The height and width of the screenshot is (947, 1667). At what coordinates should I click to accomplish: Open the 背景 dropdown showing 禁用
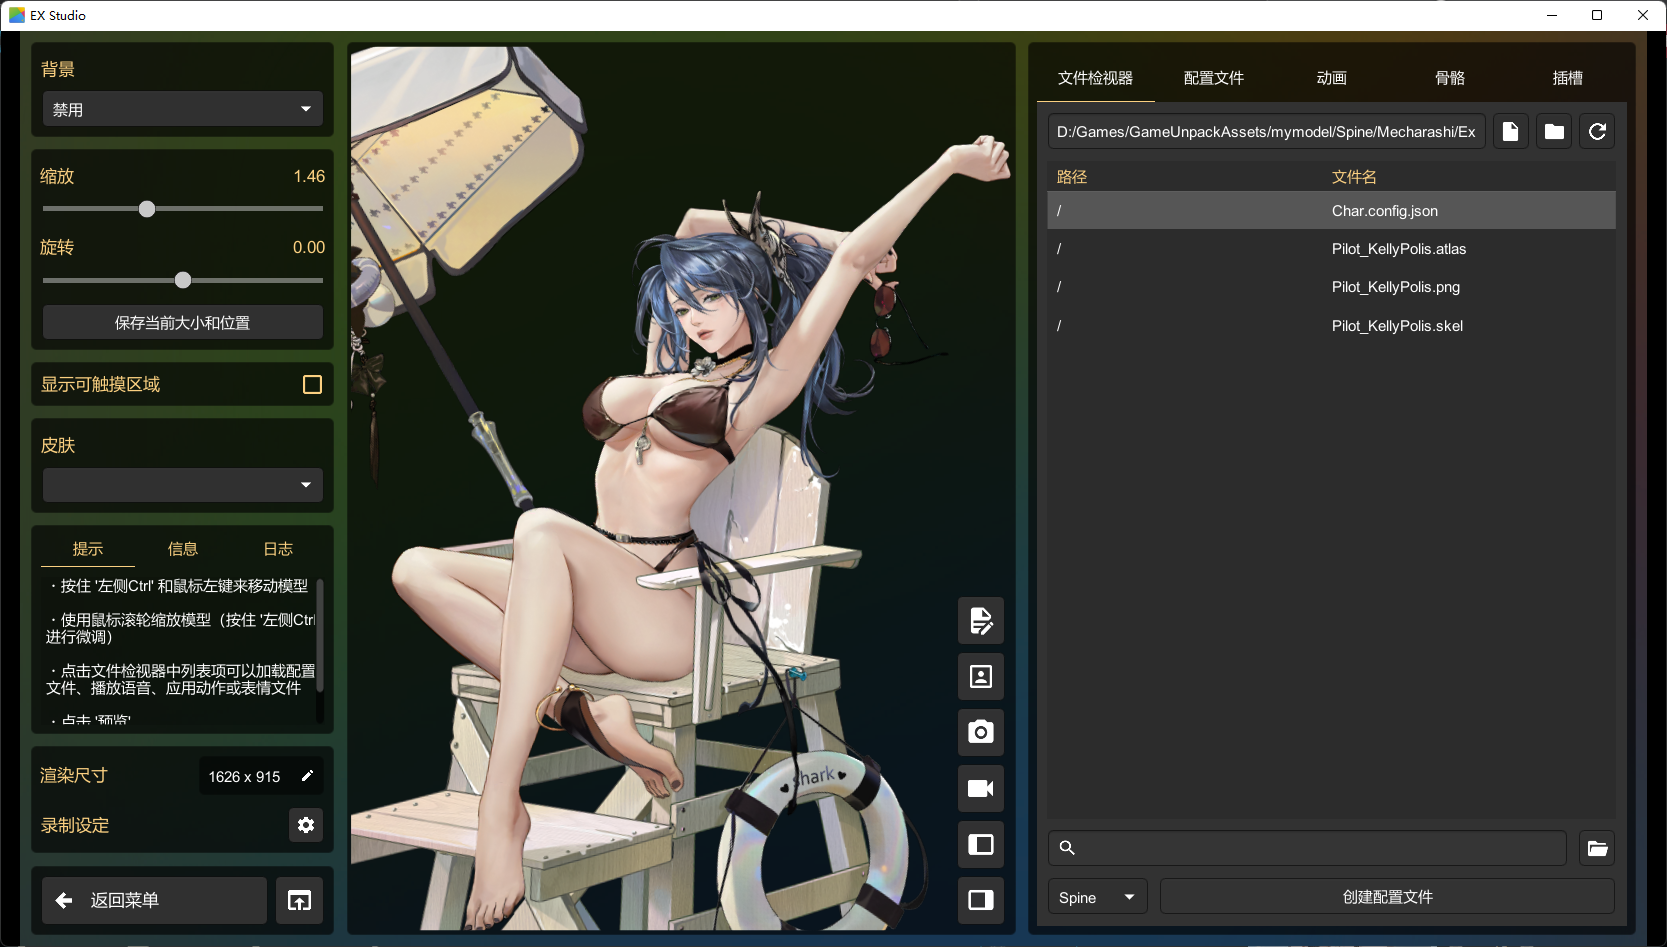click(x=183, y=109)
